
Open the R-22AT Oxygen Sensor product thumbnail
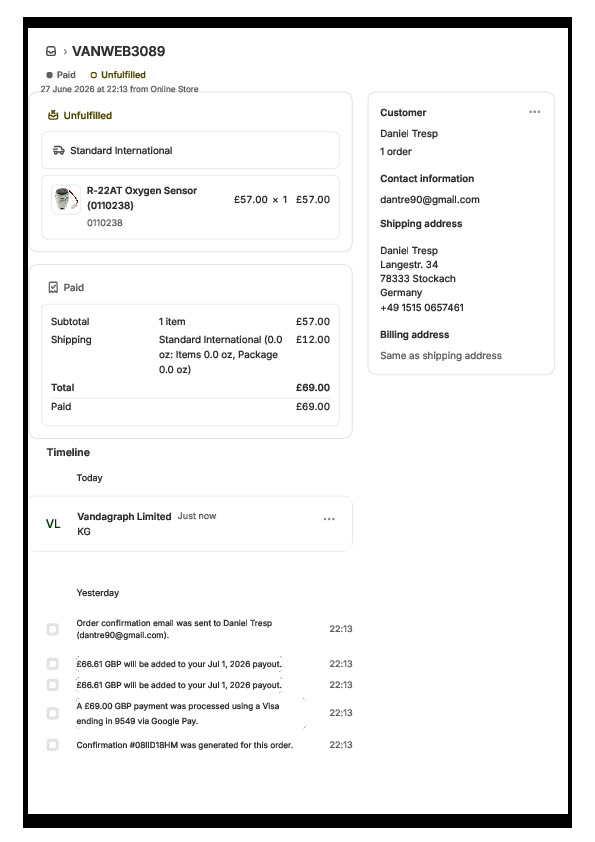click(x=66, y=200)
